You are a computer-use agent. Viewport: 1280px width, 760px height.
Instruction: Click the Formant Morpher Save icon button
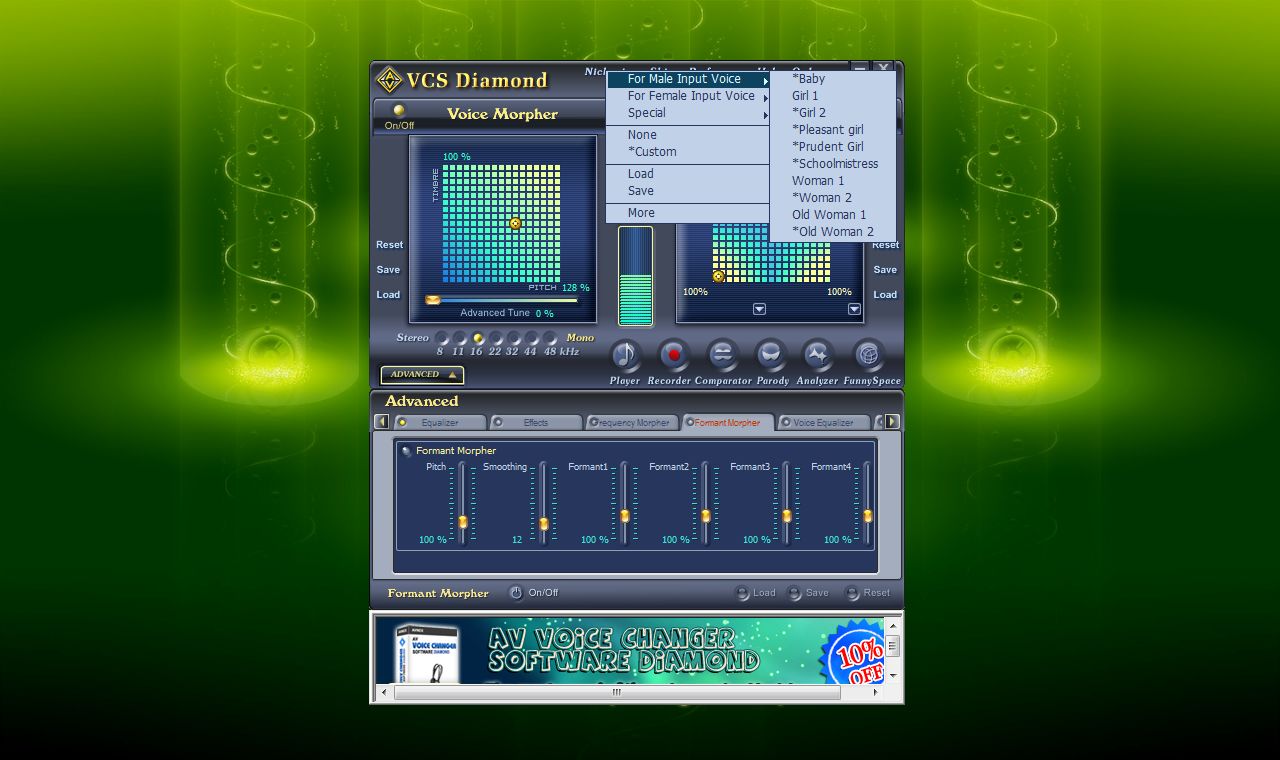[x=794, y=593]
